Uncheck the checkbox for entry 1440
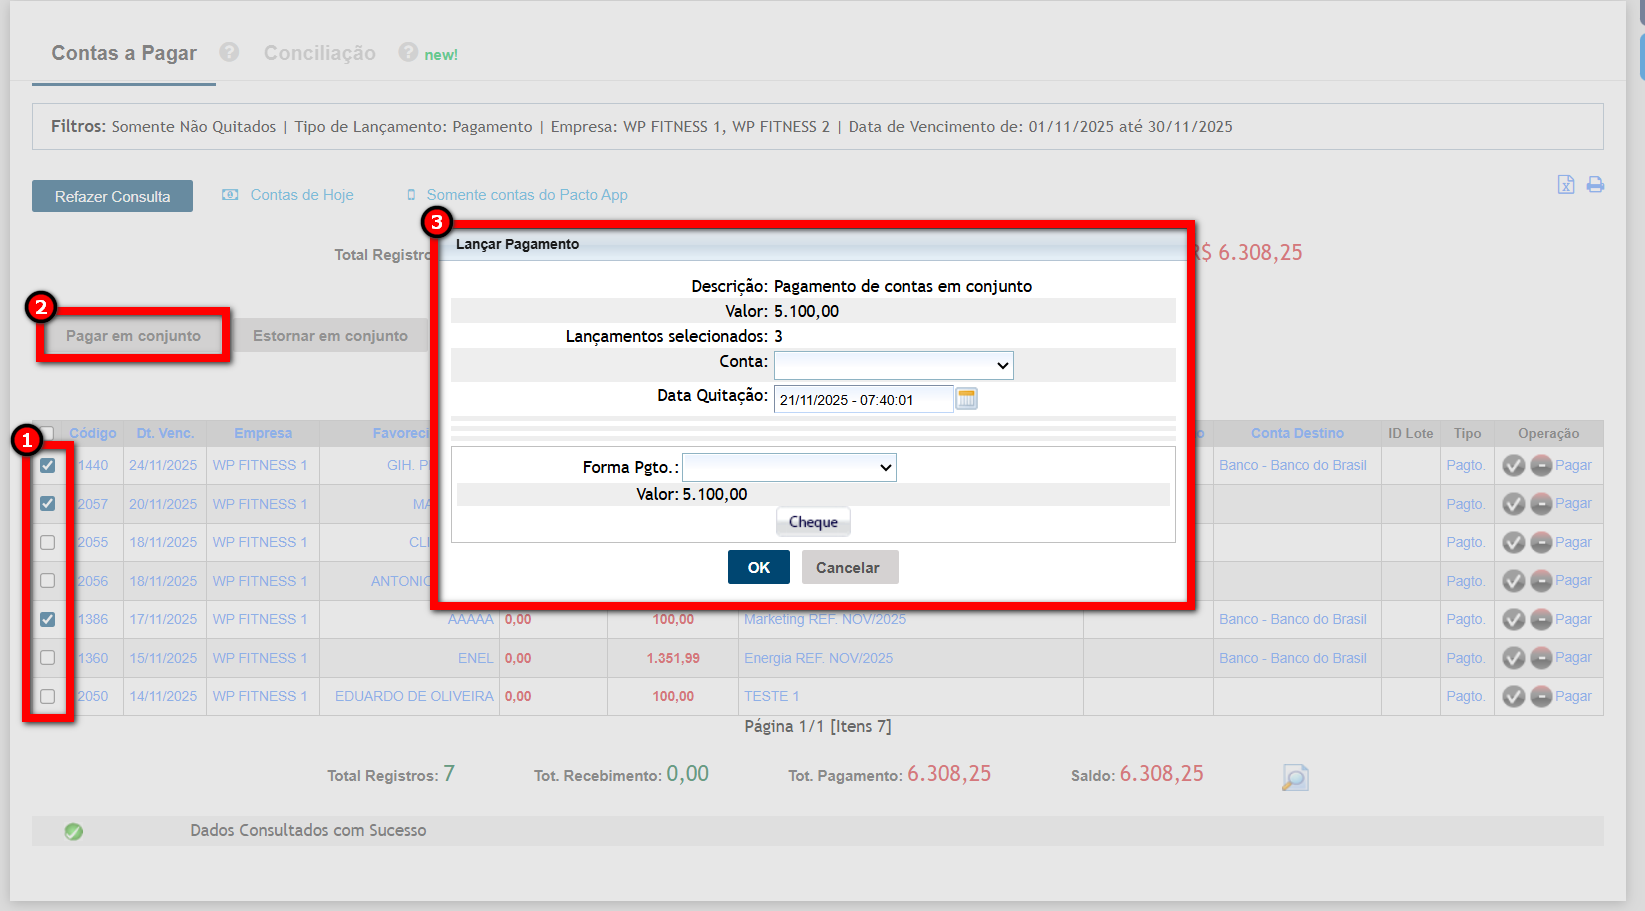This screenshot has height=911, width=1645. 47,466
